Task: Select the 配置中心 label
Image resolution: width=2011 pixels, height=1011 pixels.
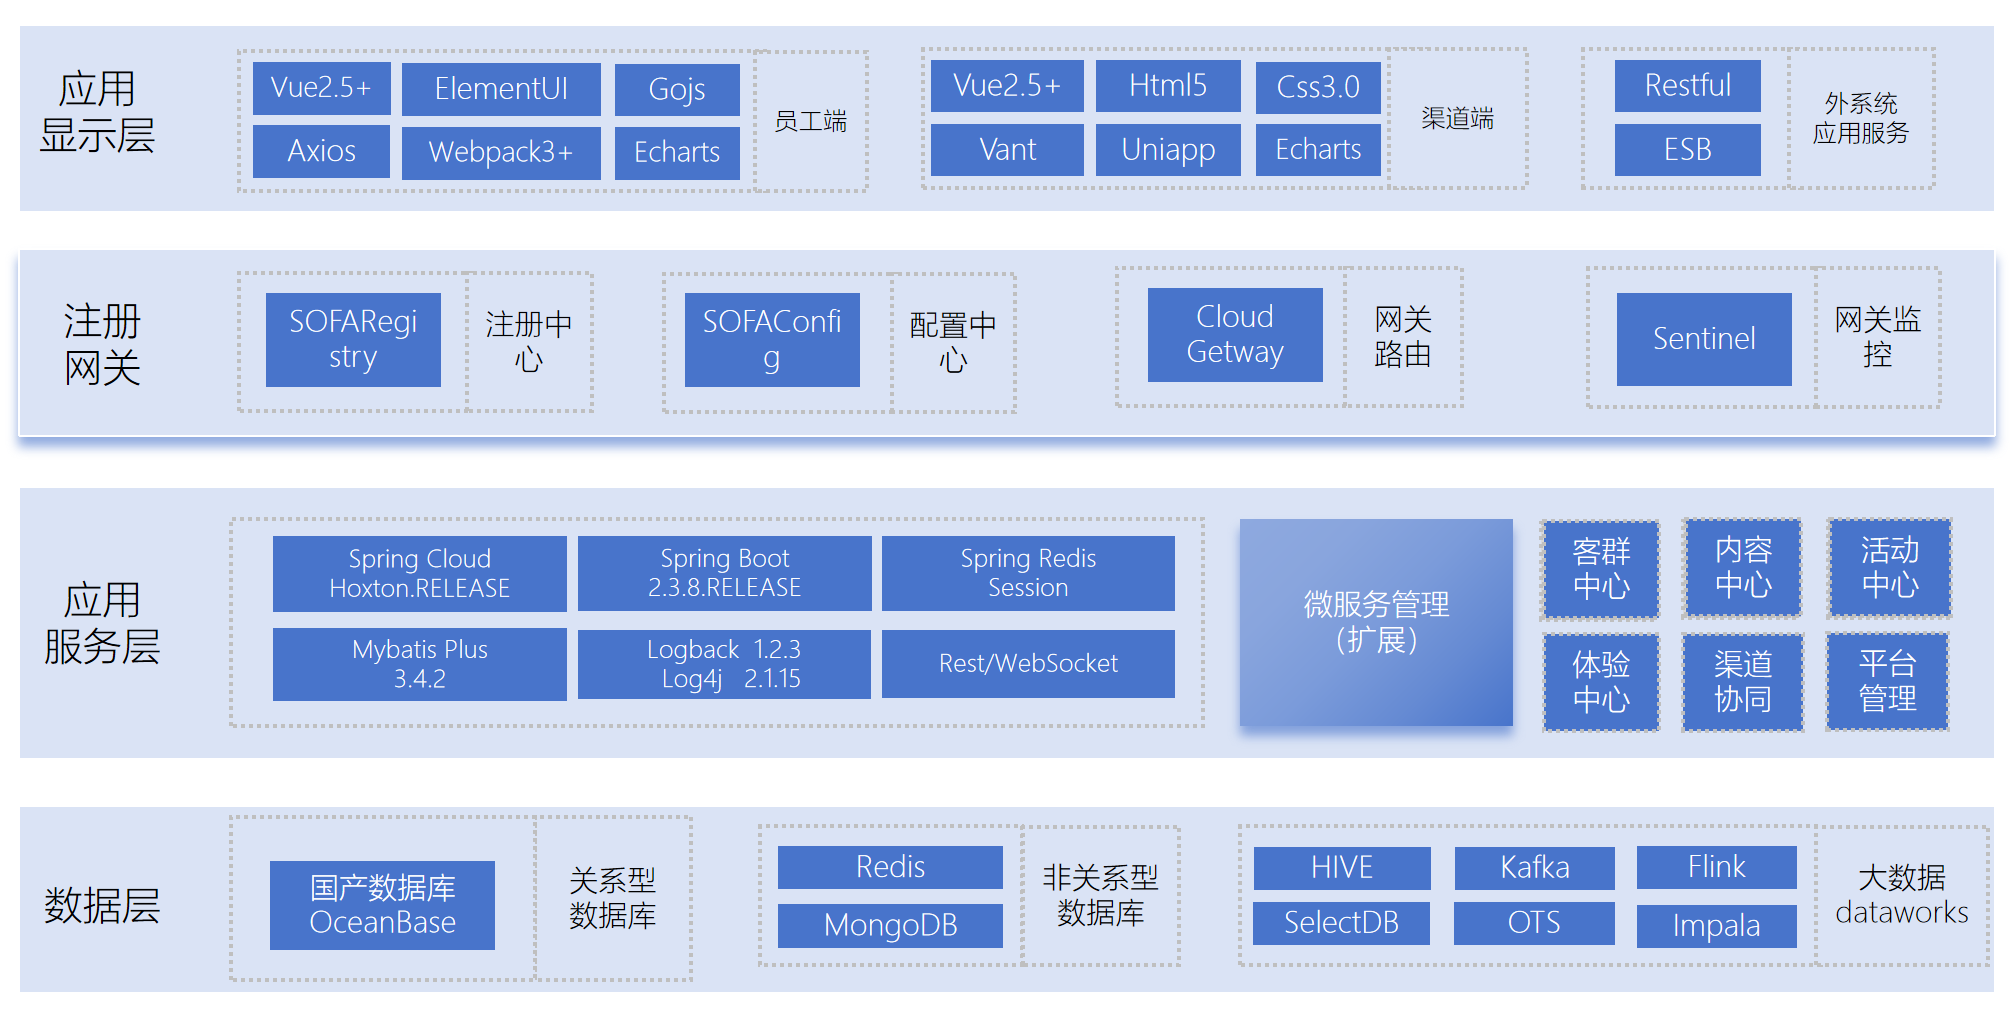Action: [x=953, y=342]
